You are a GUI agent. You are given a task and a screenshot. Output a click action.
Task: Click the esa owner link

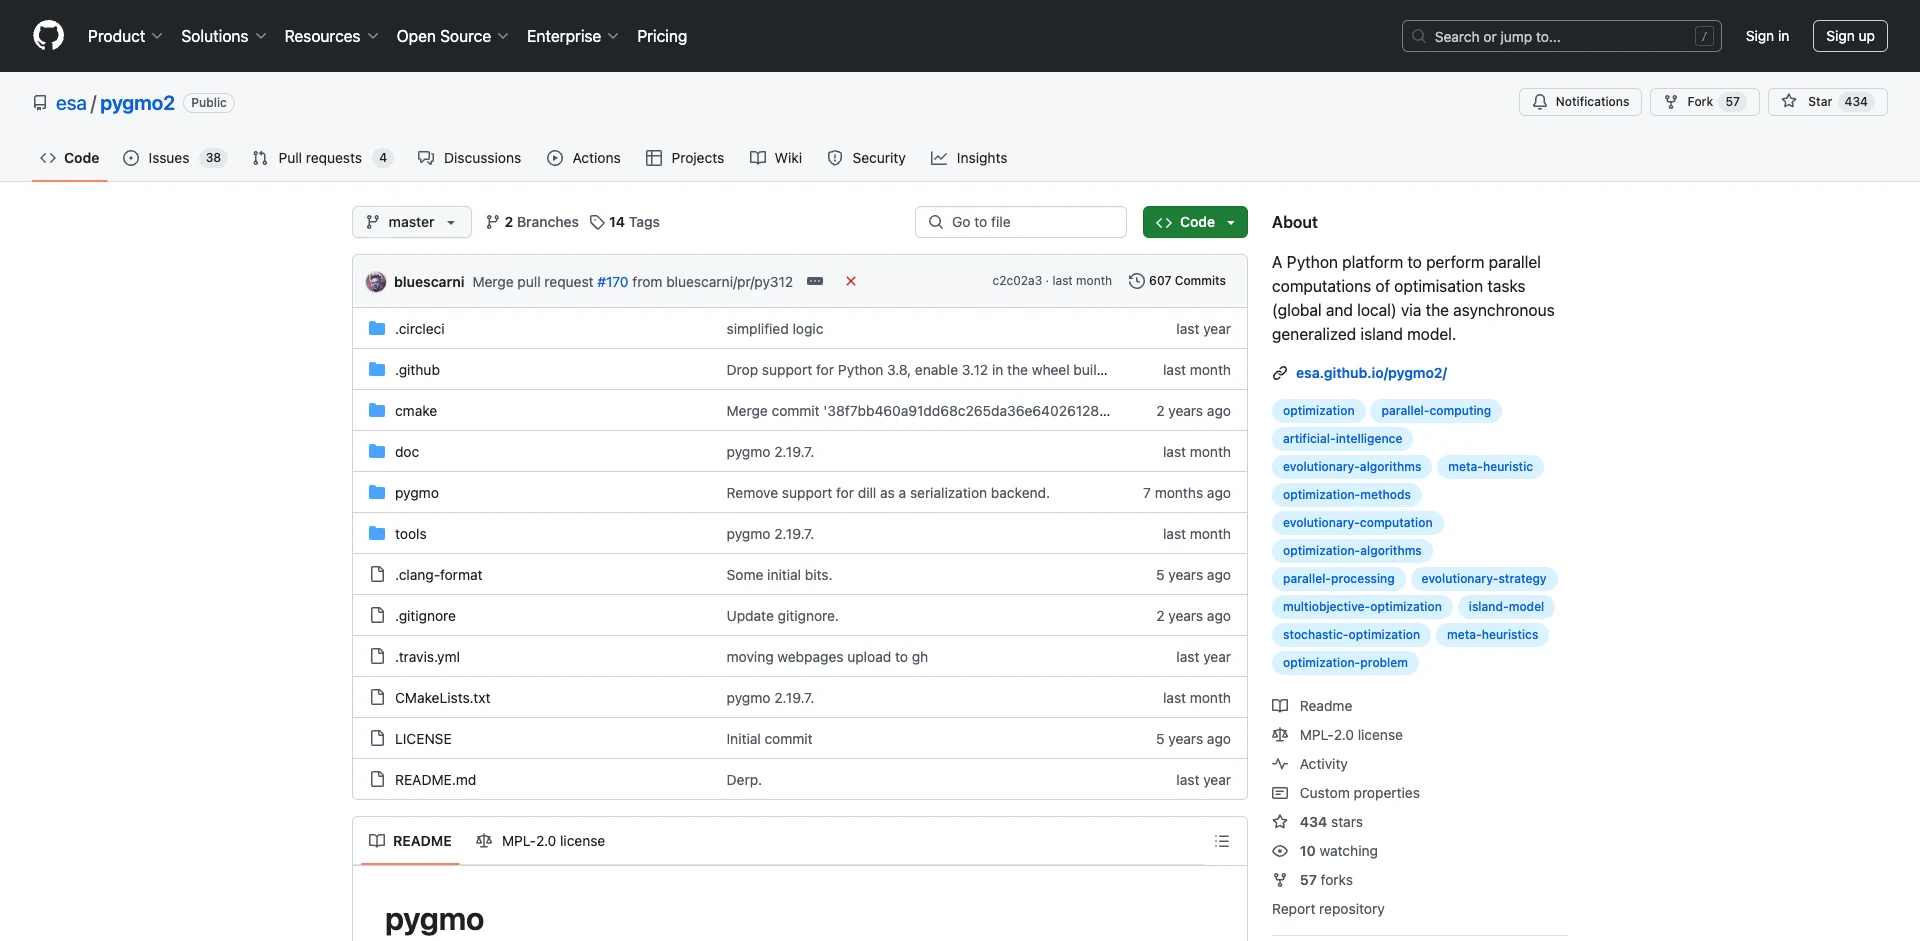71,103
